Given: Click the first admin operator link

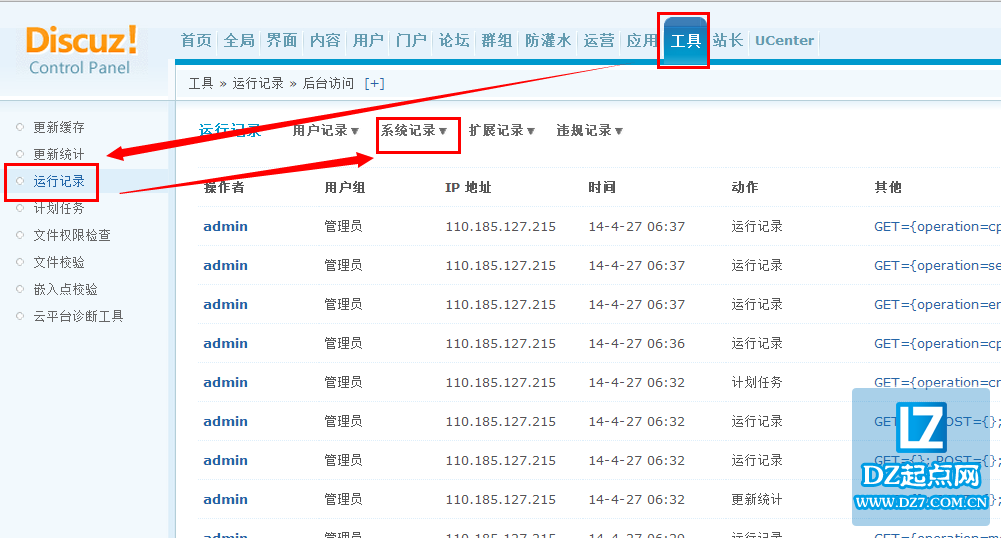Looking at the screenshot, I should pyautogui.click(x=225, y=227).
